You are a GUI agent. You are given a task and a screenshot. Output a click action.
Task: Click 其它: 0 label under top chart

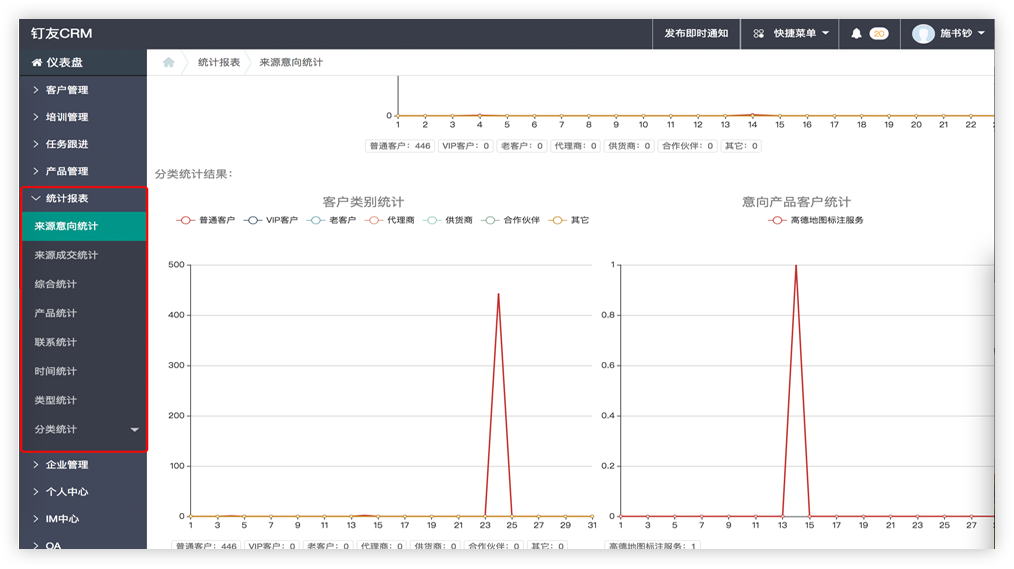[741, 146]
